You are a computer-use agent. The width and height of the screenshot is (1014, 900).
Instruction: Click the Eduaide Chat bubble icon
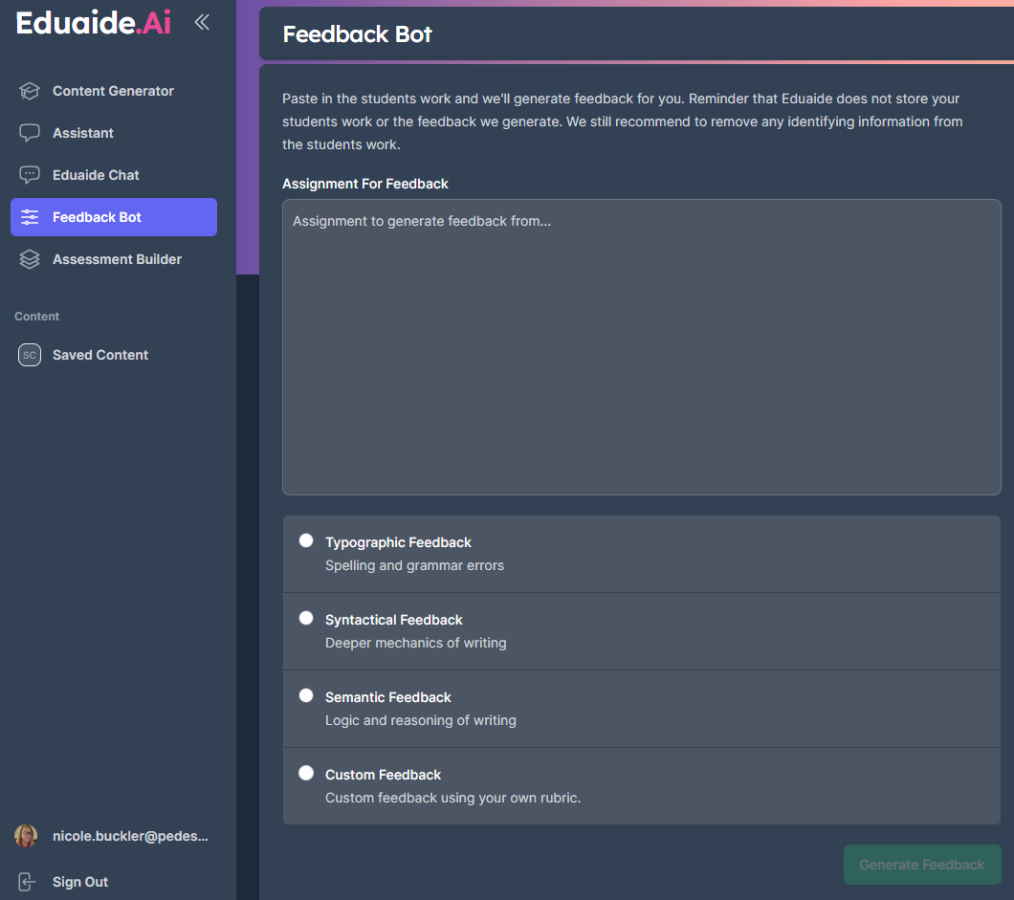(x=29, y=175)
